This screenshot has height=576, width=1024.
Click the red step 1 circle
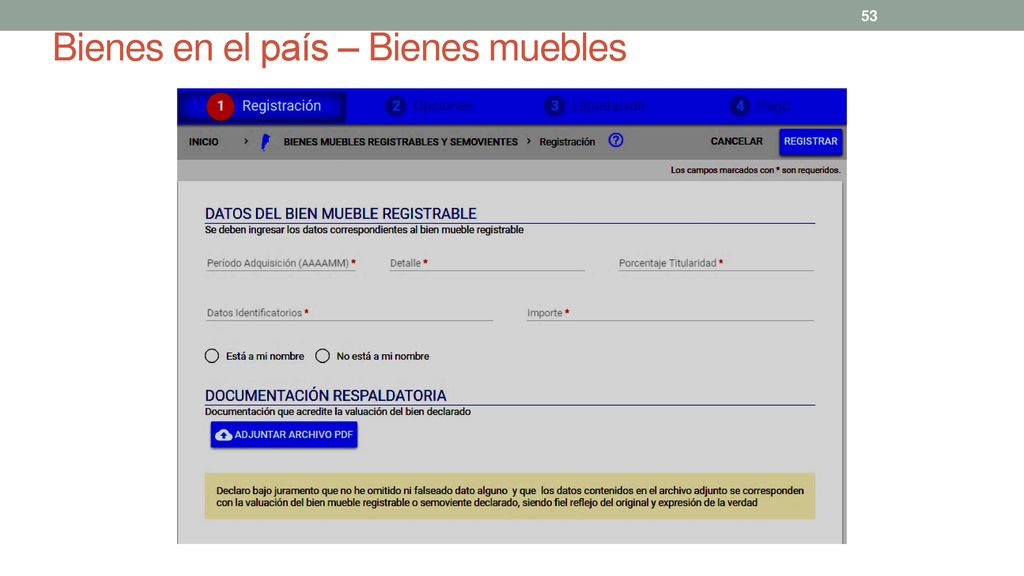[x=220, y=106]
